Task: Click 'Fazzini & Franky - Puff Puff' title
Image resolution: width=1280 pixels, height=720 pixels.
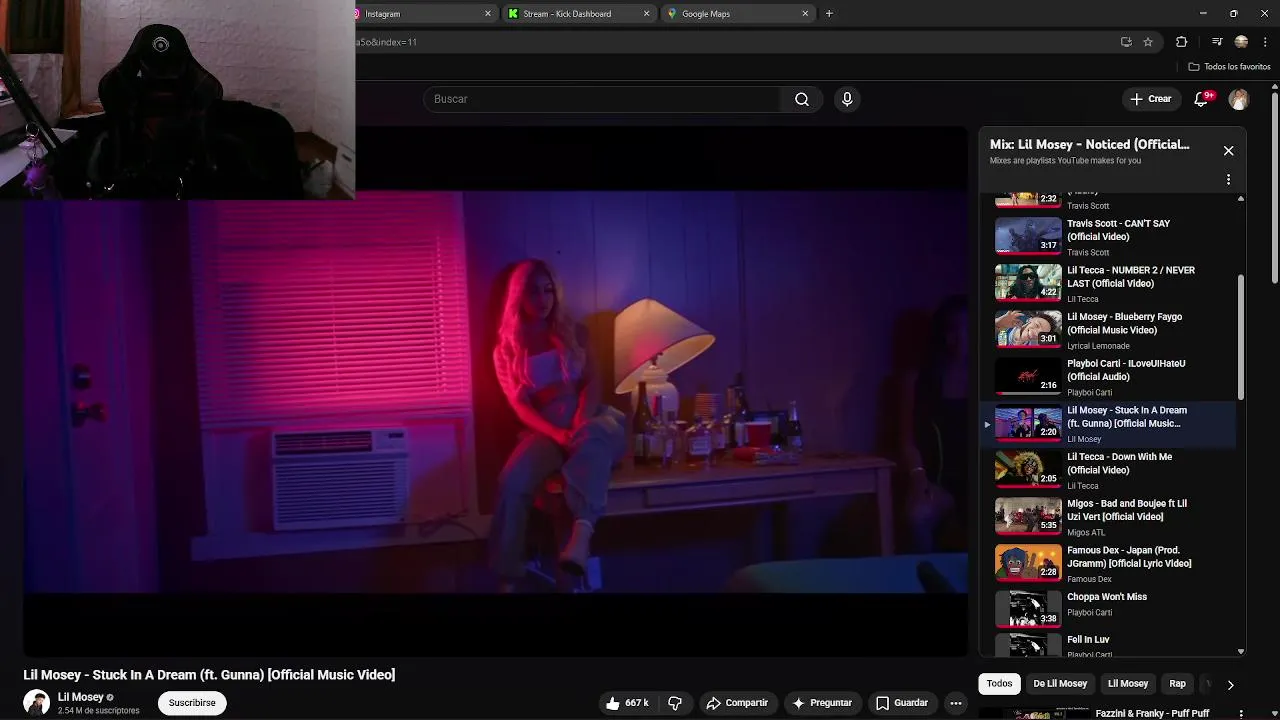Action: click(x=1152, y=714)
